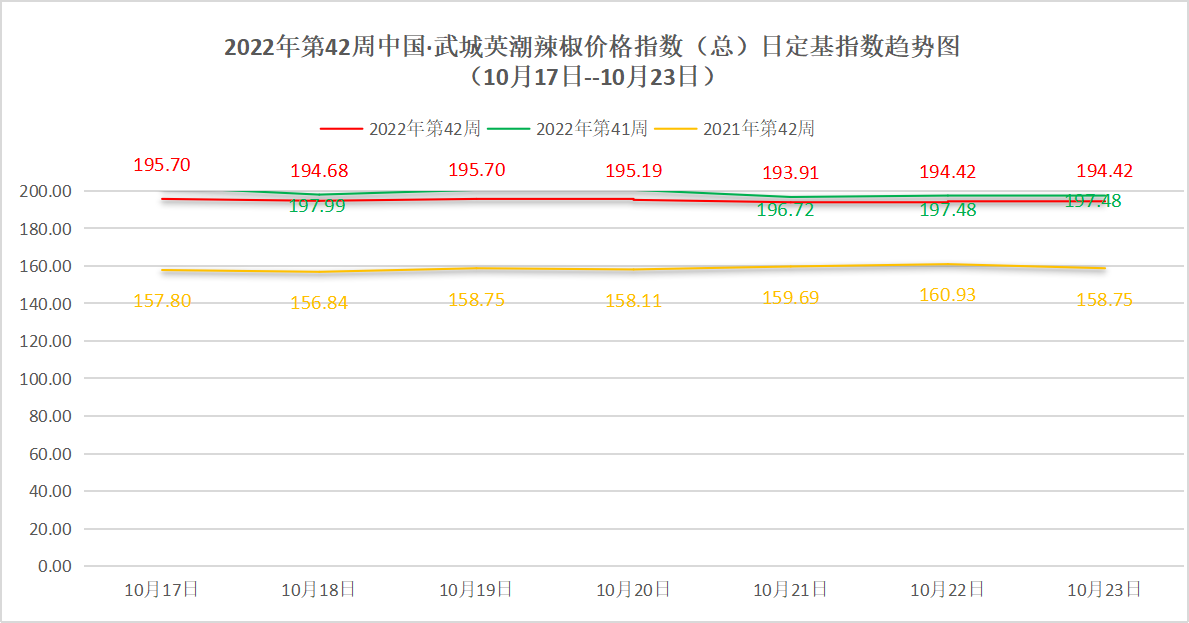Image resolution: width=1189 pixels, height=623 pixels.
Task: Select the yellow 160.93 data label
Action: point(948,295)
